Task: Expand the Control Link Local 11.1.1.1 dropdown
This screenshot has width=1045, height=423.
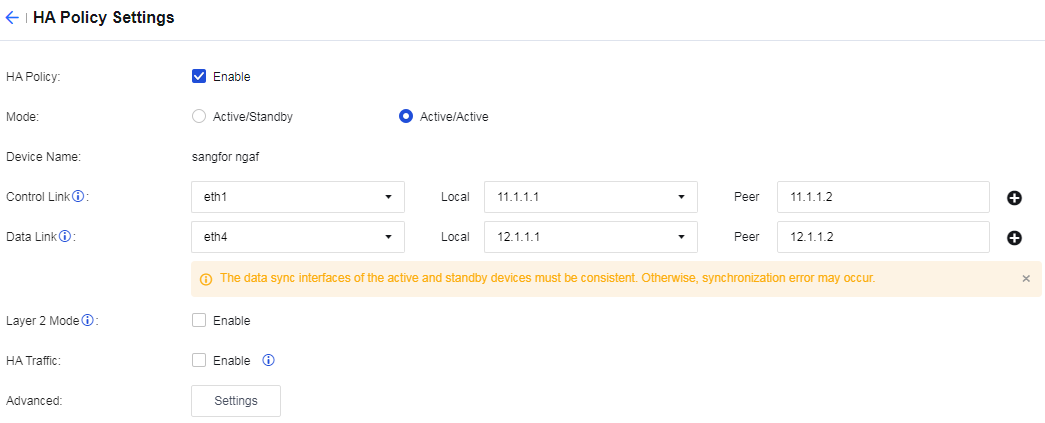Action: (590, 197)
